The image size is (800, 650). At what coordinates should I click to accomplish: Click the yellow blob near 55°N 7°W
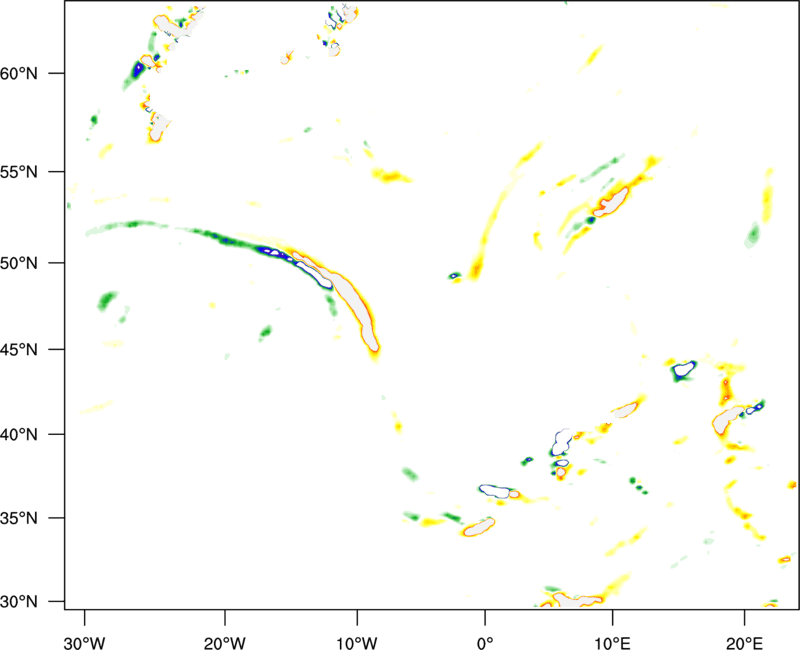[x=391, y=176]
